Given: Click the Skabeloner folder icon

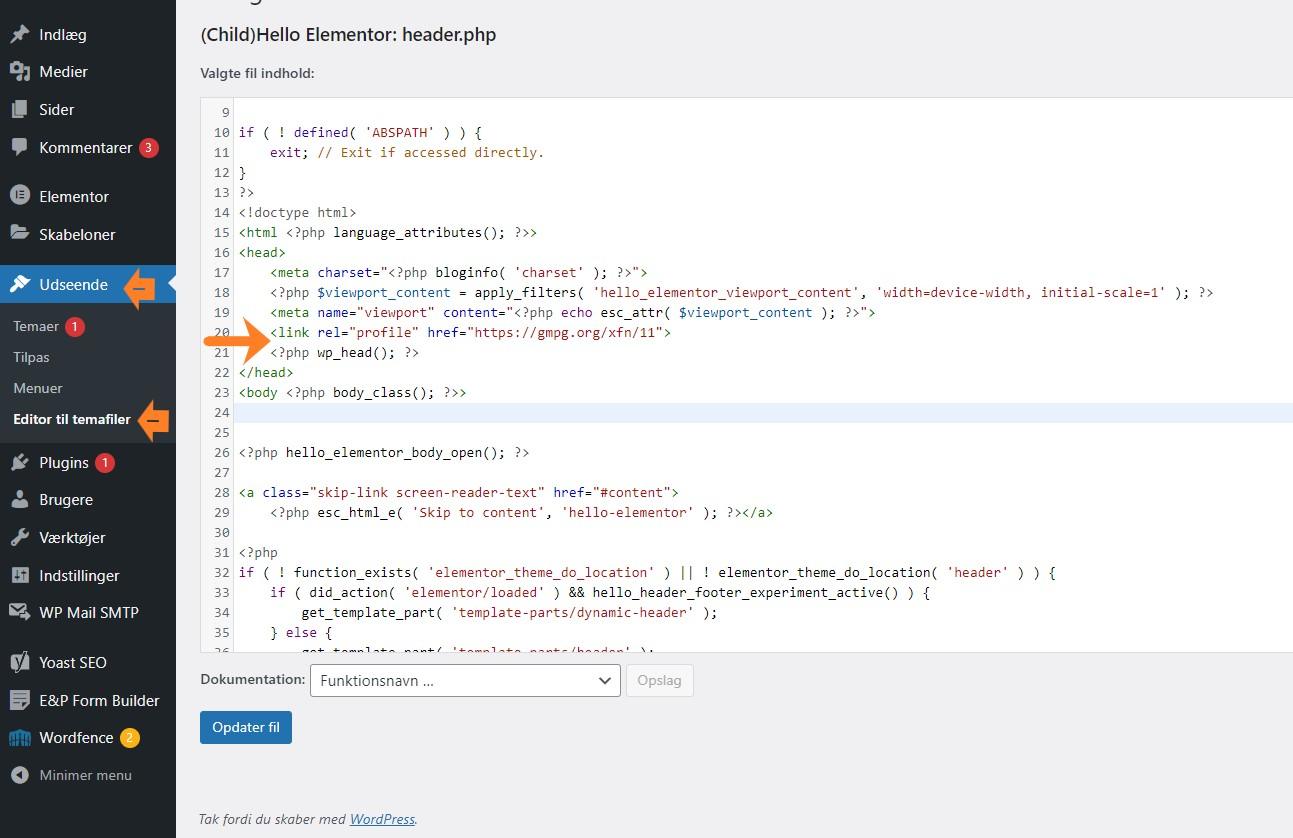Looking at the screenshot, I should pos(20,233).
